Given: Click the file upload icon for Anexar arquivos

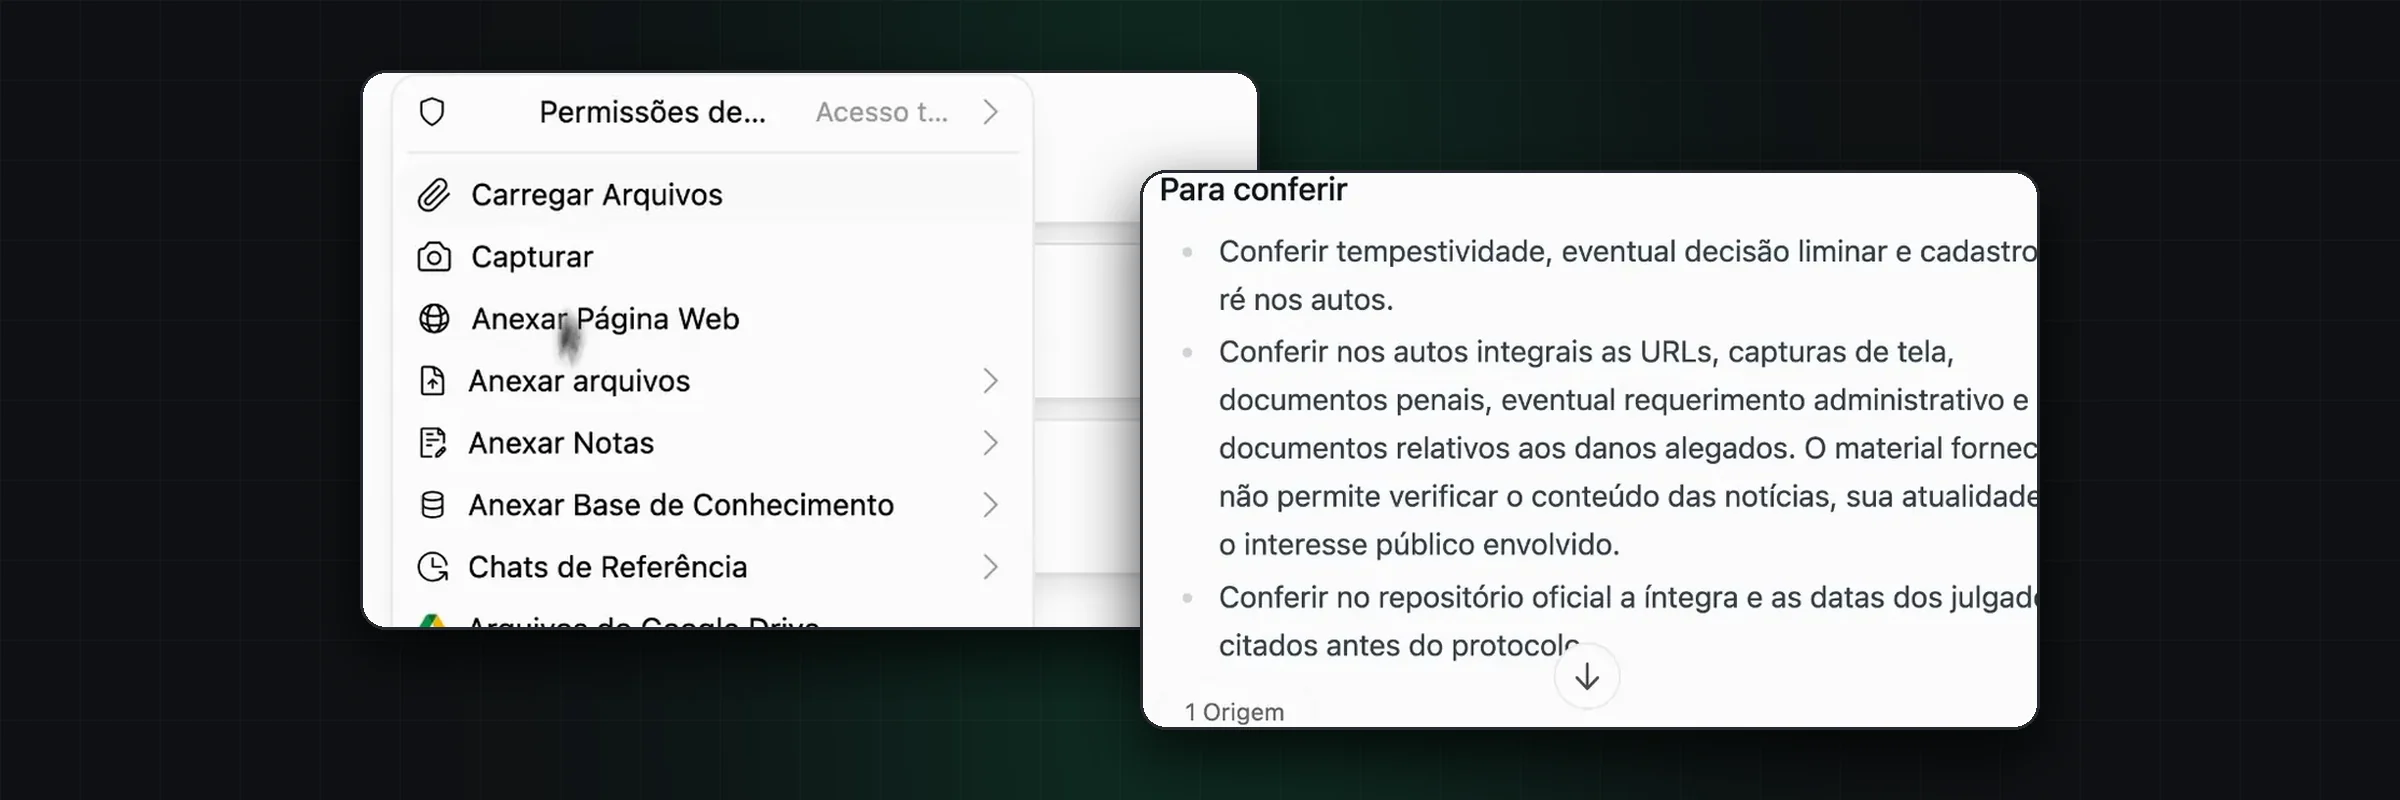Looking at the screenshot, I should [x=432, y=381].
